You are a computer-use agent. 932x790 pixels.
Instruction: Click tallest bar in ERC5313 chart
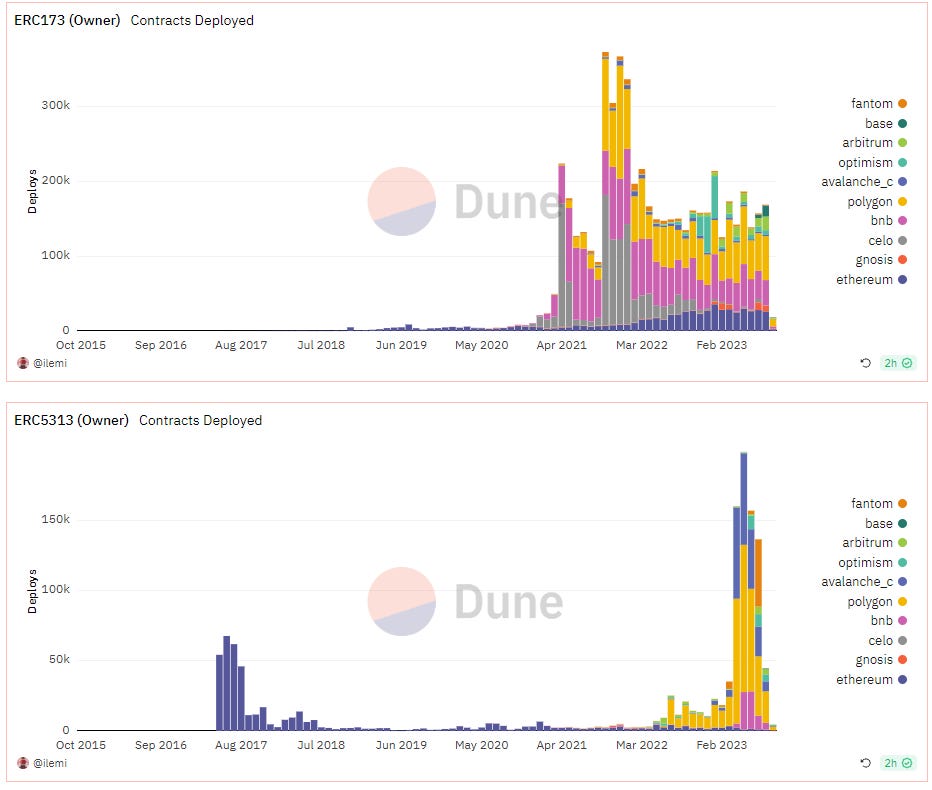point(744,591)
